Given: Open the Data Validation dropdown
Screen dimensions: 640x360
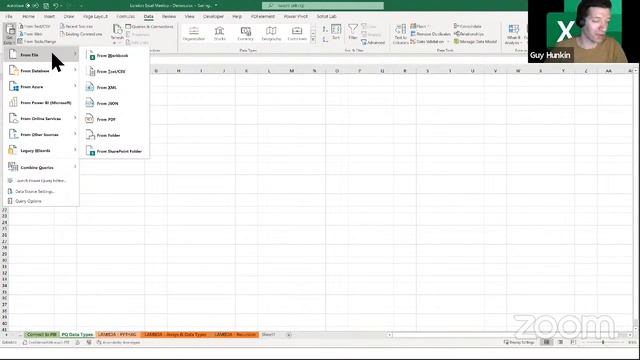Looking at the screenshot, I should (430, 41).
